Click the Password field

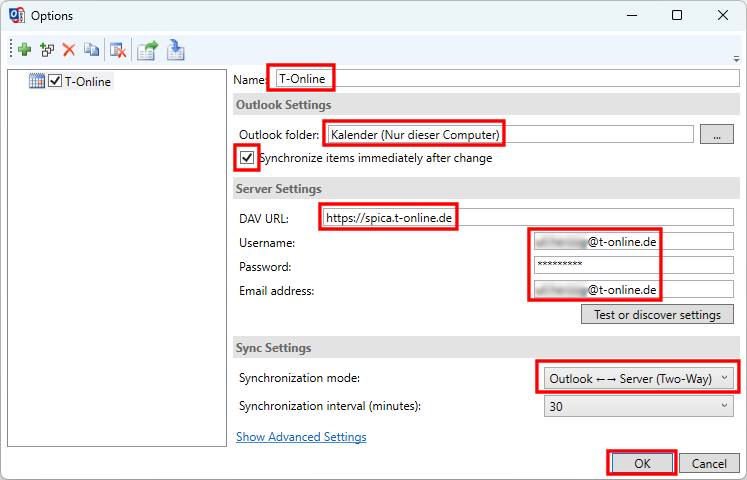634,265
